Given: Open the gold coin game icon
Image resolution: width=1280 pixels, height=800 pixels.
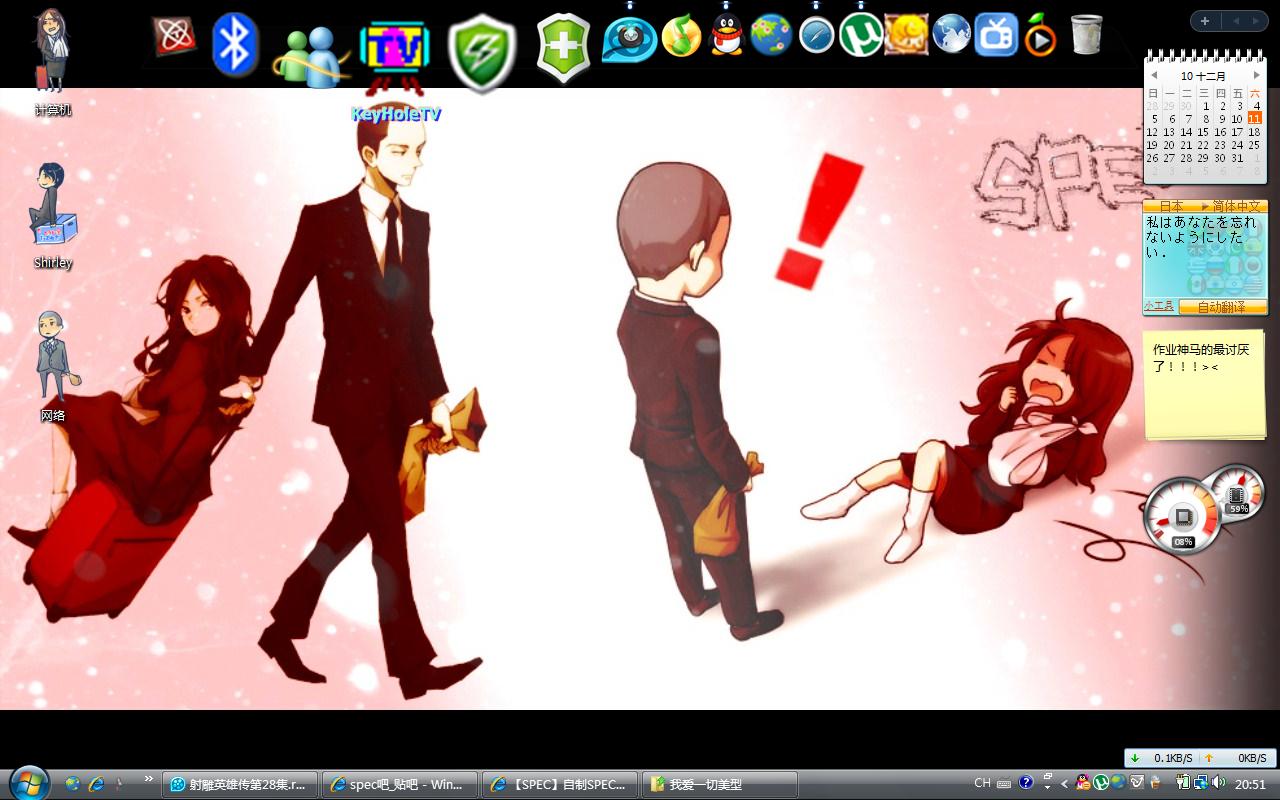Looking at the screenshot, I should click(x=906, y=34).
